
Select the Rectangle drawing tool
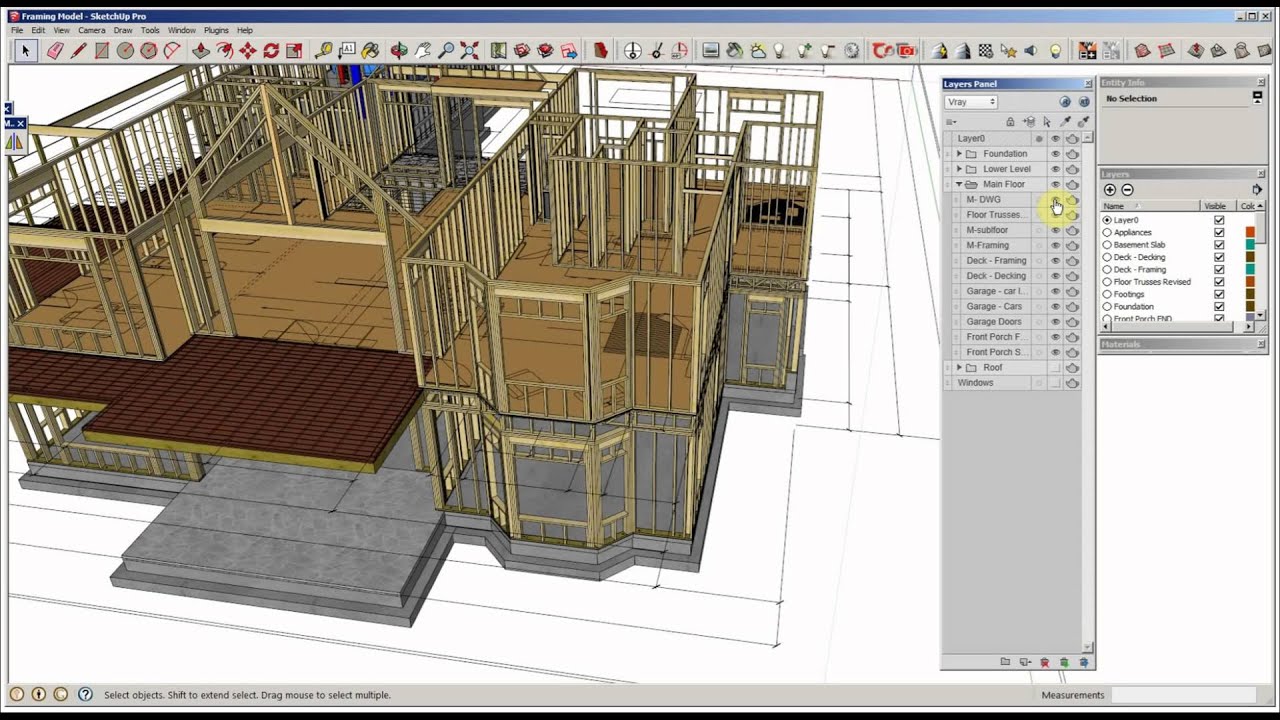point(102,51)
